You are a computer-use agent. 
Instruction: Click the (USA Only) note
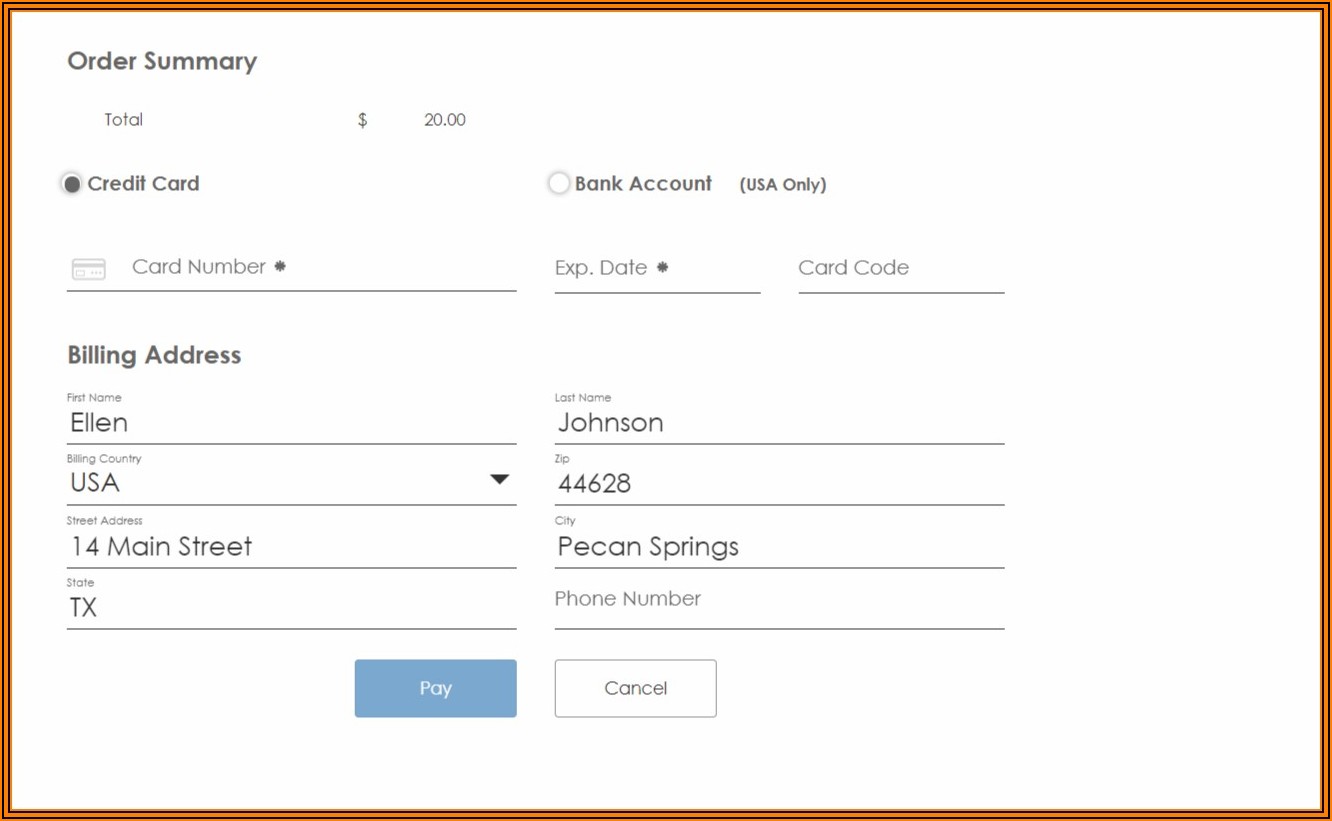tap(782, 185)
